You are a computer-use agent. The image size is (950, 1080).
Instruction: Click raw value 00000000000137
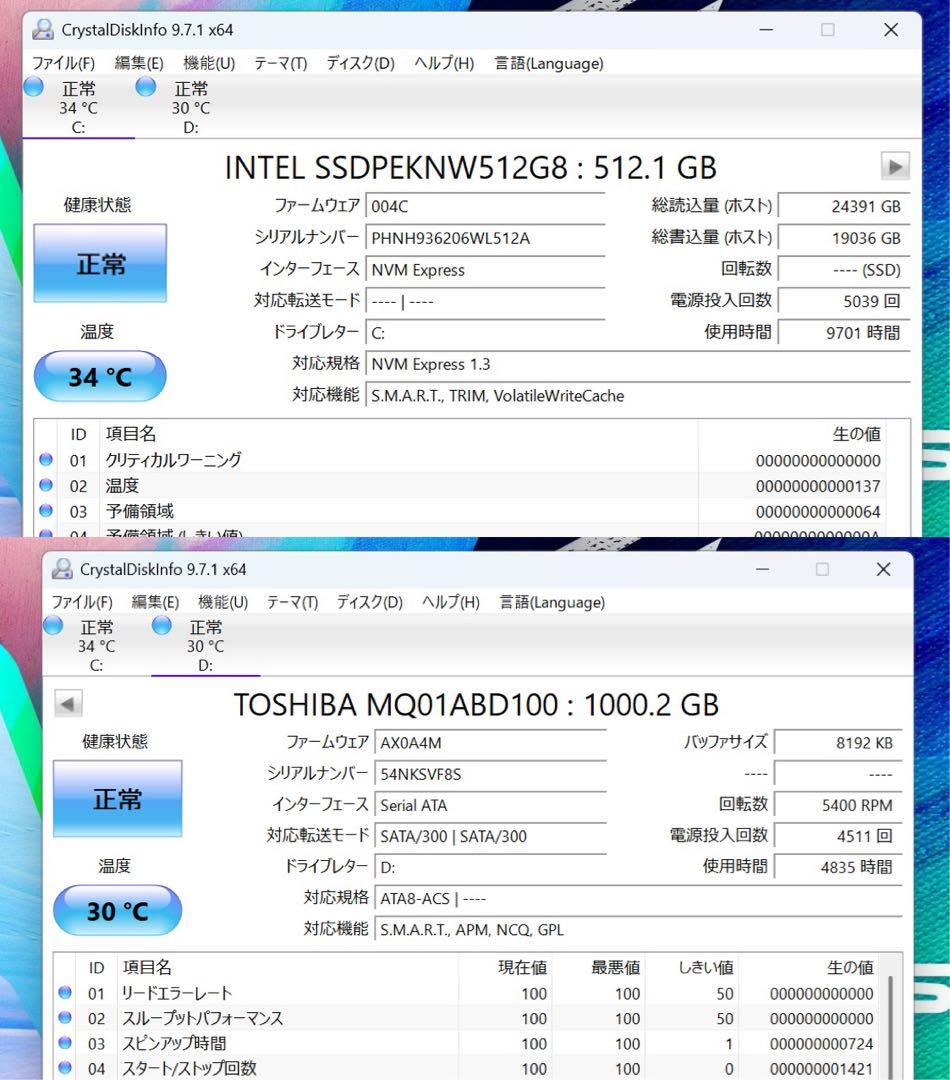tap(818, 486)
